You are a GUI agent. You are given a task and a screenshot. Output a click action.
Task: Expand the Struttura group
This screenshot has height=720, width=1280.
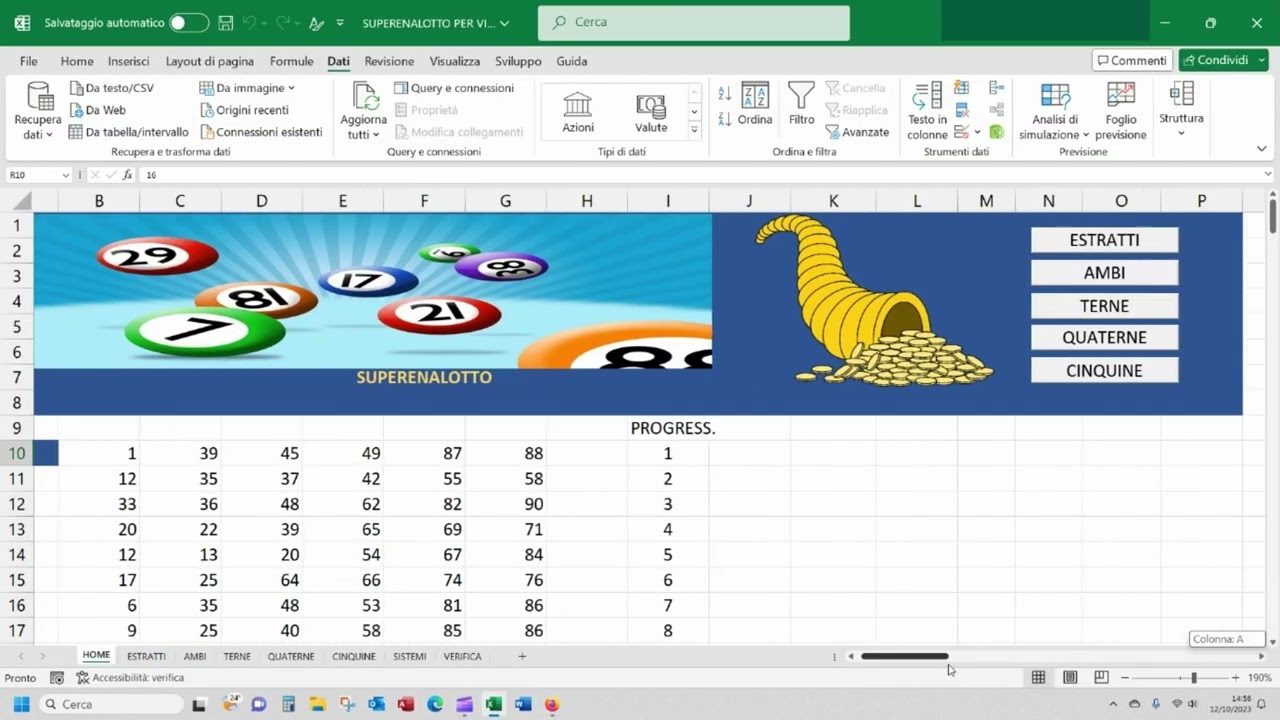pyautogui.click(x=1181, y=110)
